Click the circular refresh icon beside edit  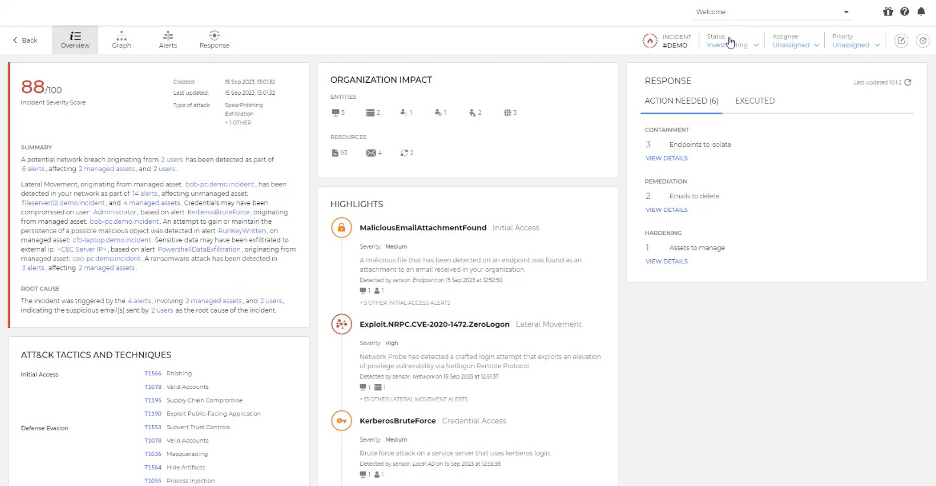click(922, 41)
